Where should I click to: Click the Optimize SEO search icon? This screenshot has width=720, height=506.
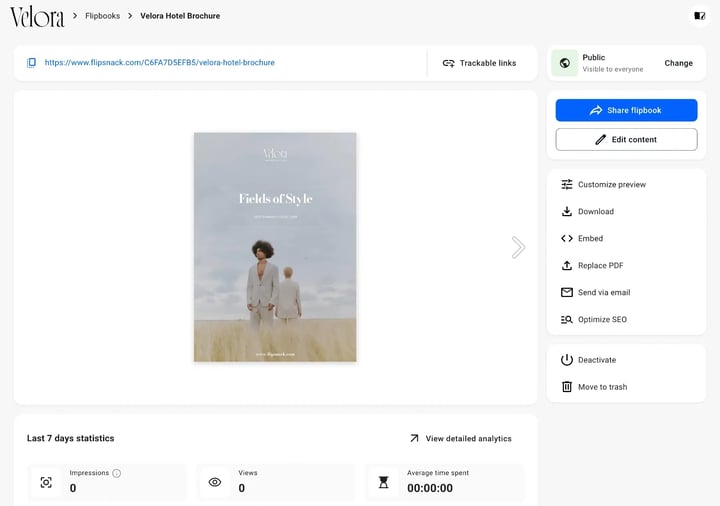tap(567, 320)
